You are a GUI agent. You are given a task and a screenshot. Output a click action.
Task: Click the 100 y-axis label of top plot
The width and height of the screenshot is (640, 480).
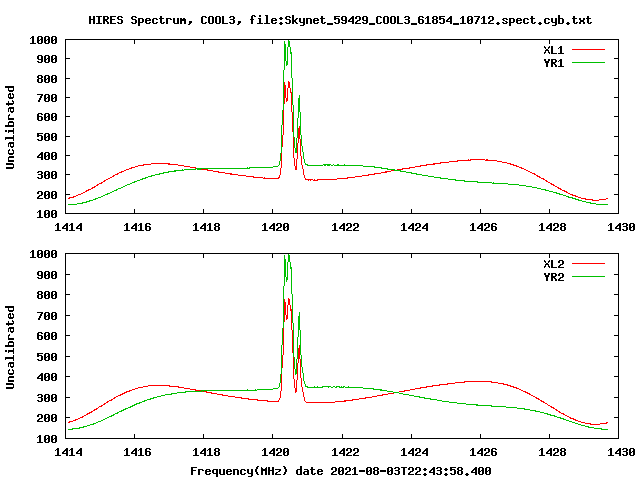pos(47,214)
